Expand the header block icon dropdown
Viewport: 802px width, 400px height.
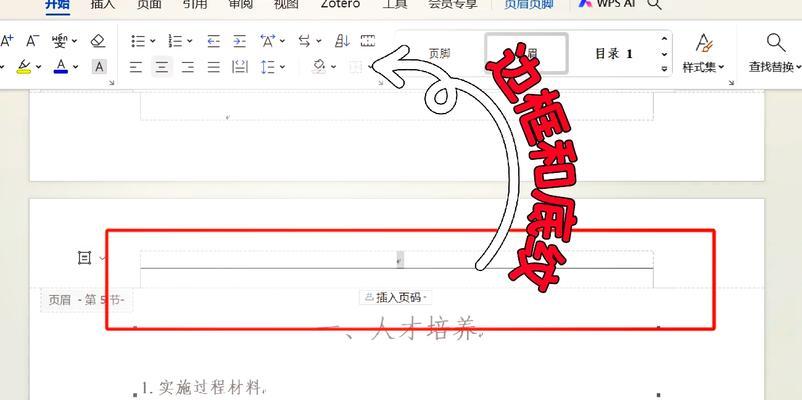pyautogui.click(x=103, y=258)
